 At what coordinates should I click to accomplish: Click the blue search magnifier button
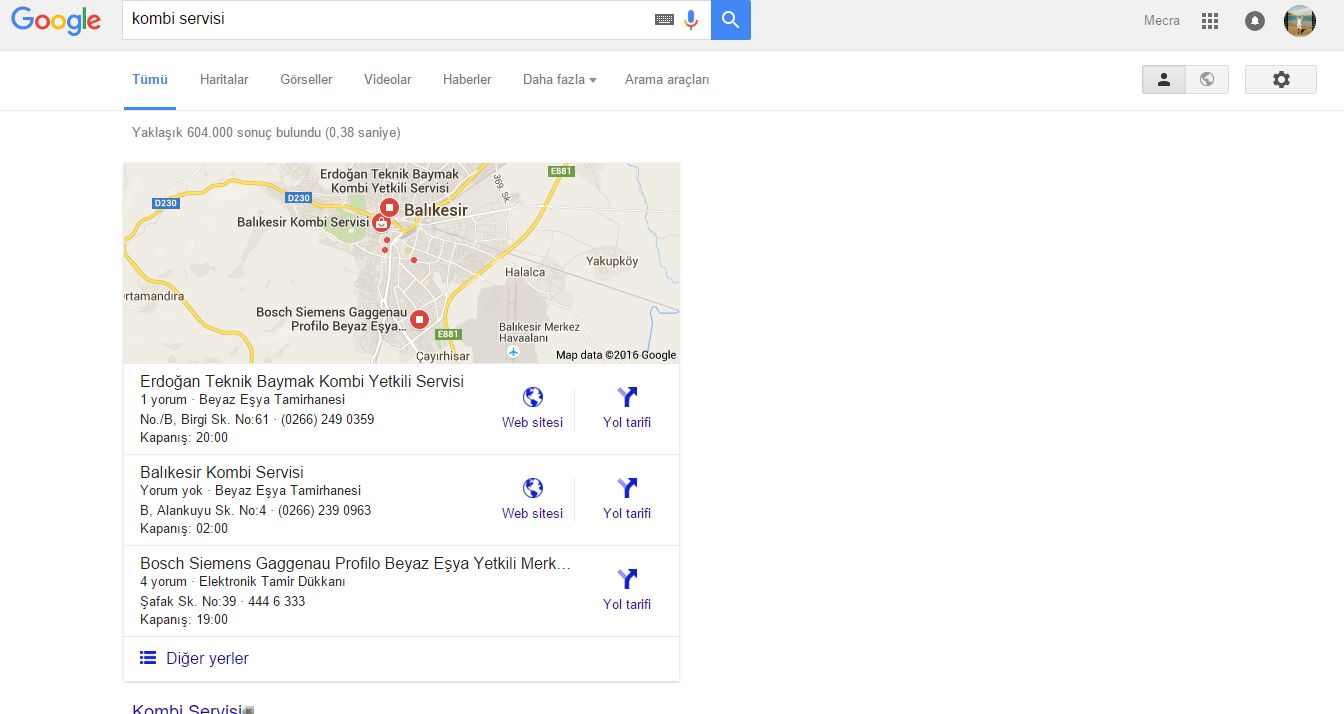[731, 20]
